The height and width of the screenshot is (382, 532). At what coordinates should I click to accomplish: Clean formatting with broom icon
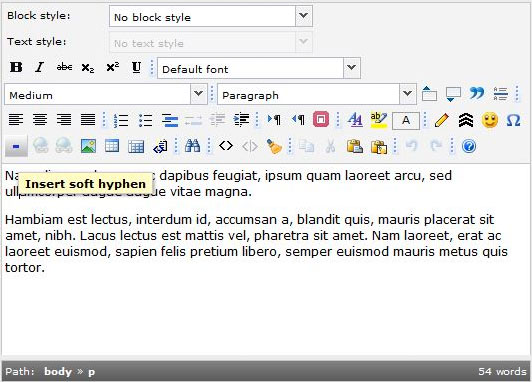[274, 146]
